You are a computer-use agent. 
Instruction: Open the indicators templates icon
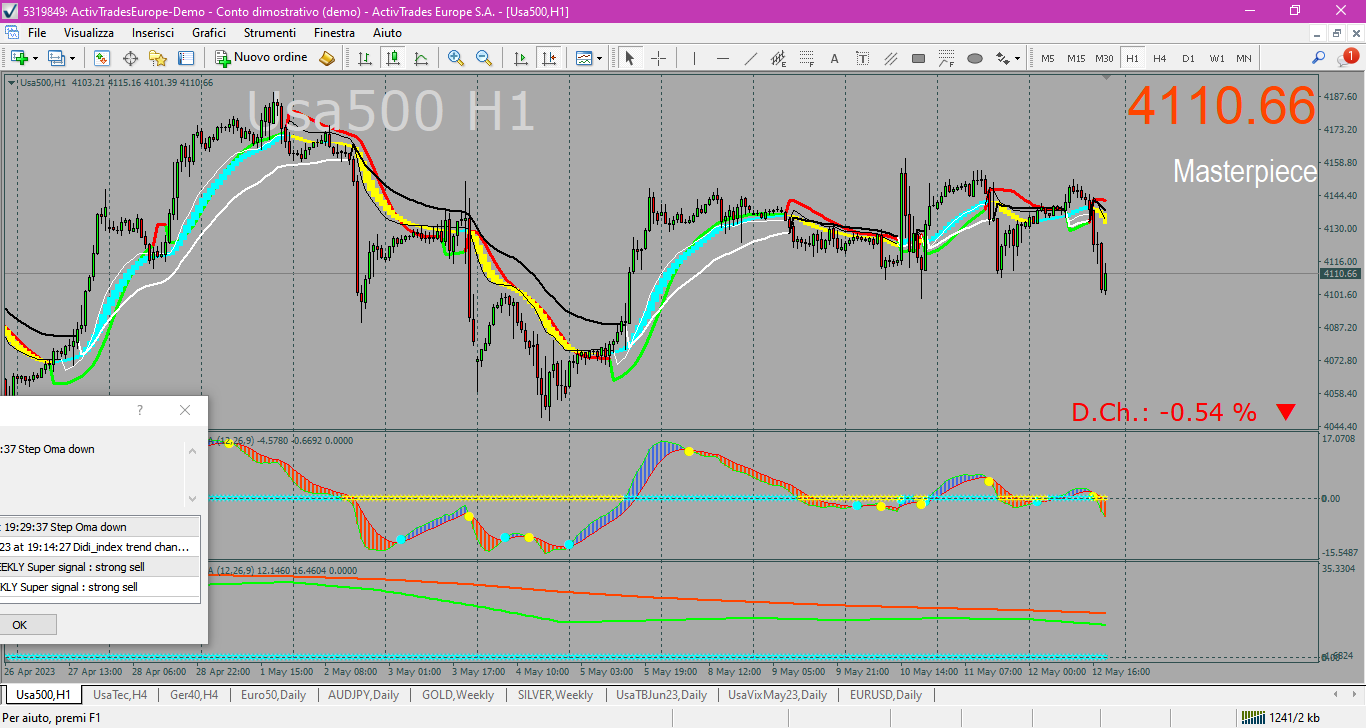(x=584, y=58)
